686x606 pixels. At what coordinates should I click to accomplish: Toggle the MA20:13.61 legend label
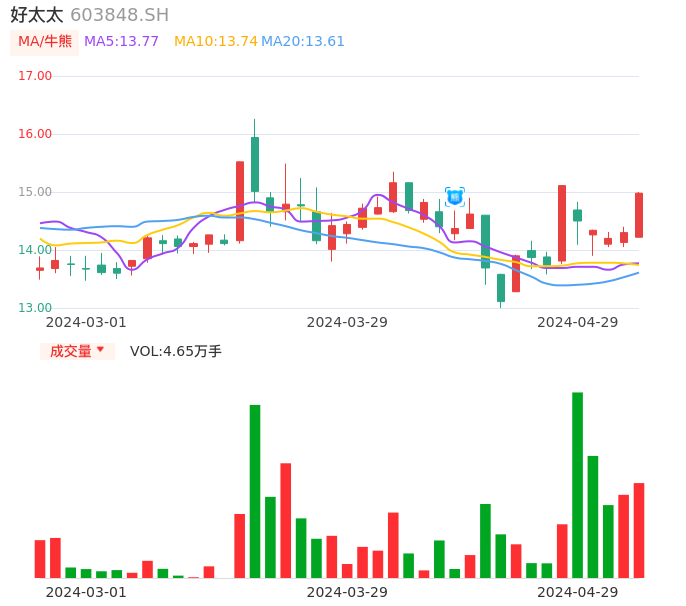click(303, 42)
